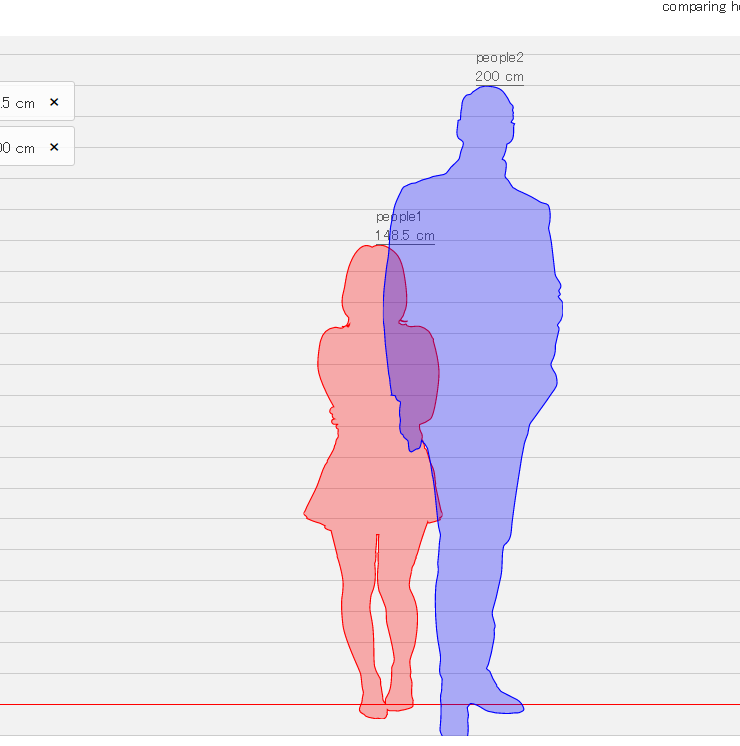
Task: Click the people2 name label
Action: pos(500,58)
